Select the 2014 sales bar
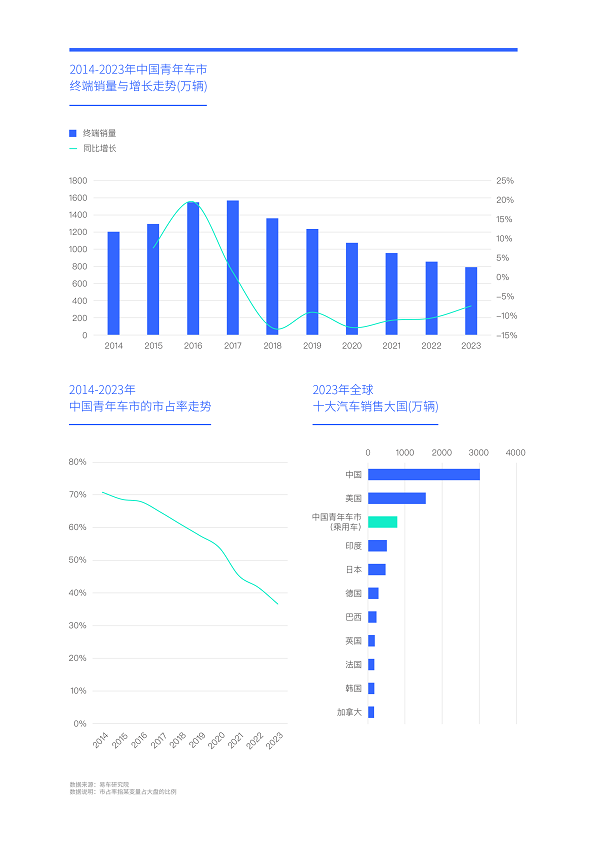600x842 pixels. click(113, 283)
